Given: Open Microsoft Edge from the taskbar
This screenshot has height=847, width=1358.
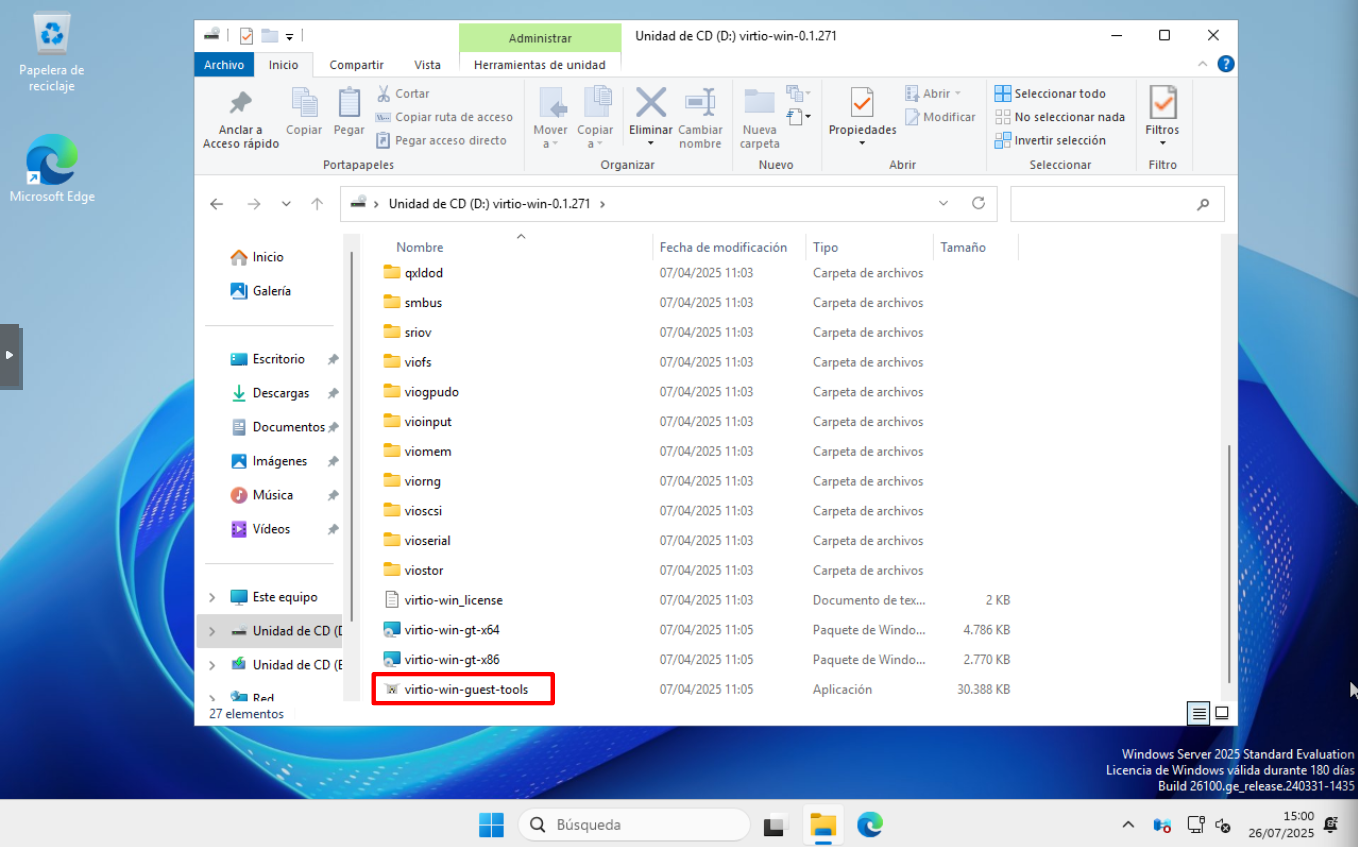Looking at the screenshot, I should (870, 825).
